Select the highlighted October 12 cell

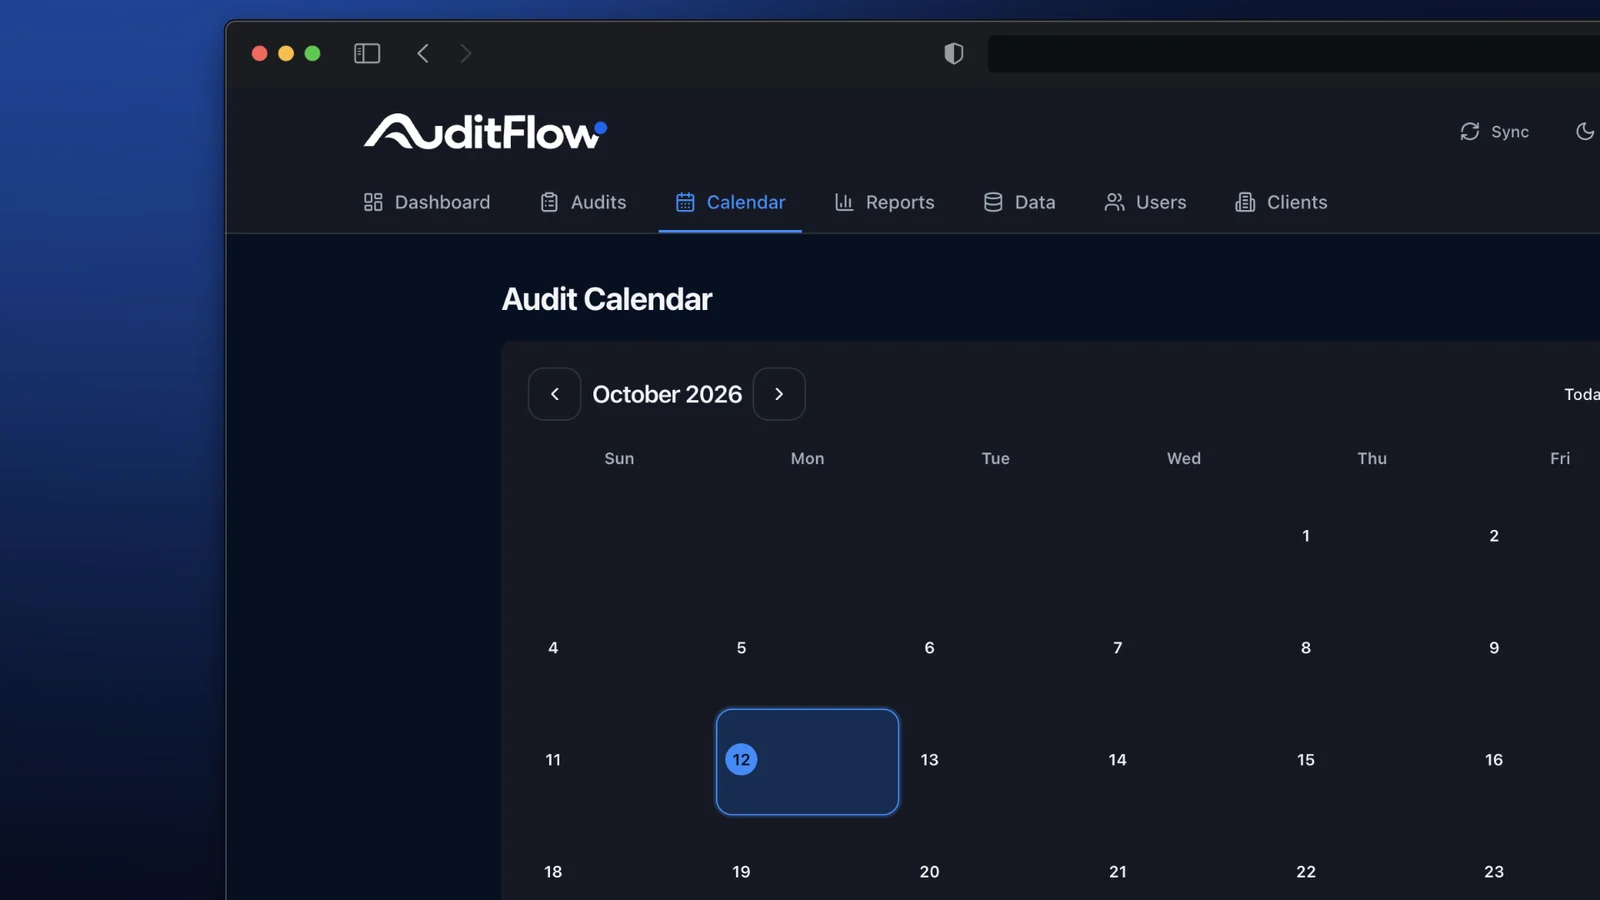pos(807,762)
